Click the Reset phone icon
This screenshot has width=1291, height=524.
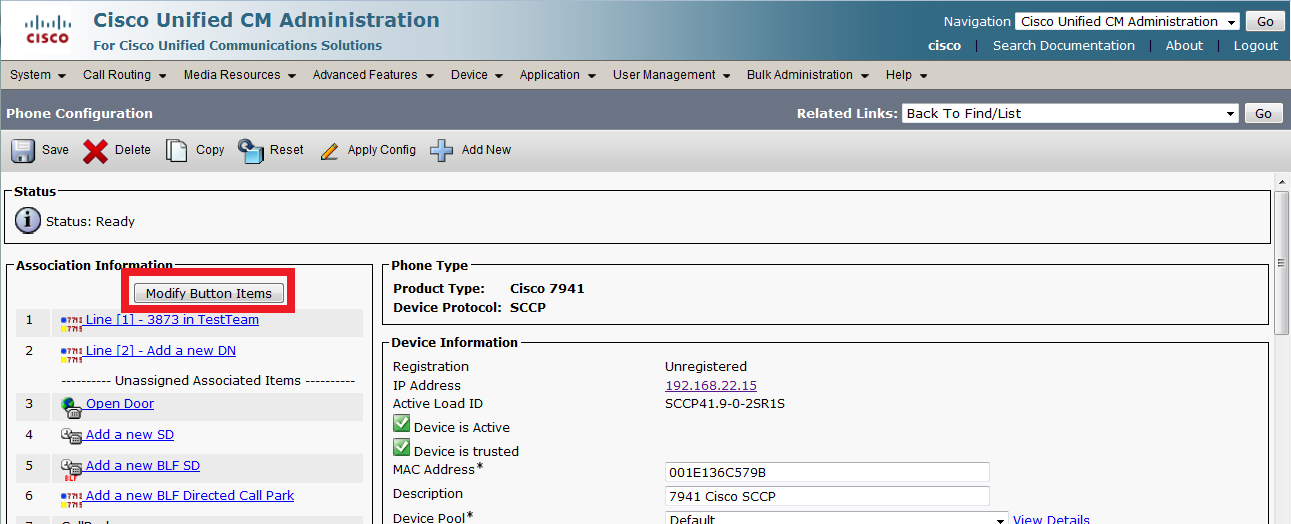250,150
